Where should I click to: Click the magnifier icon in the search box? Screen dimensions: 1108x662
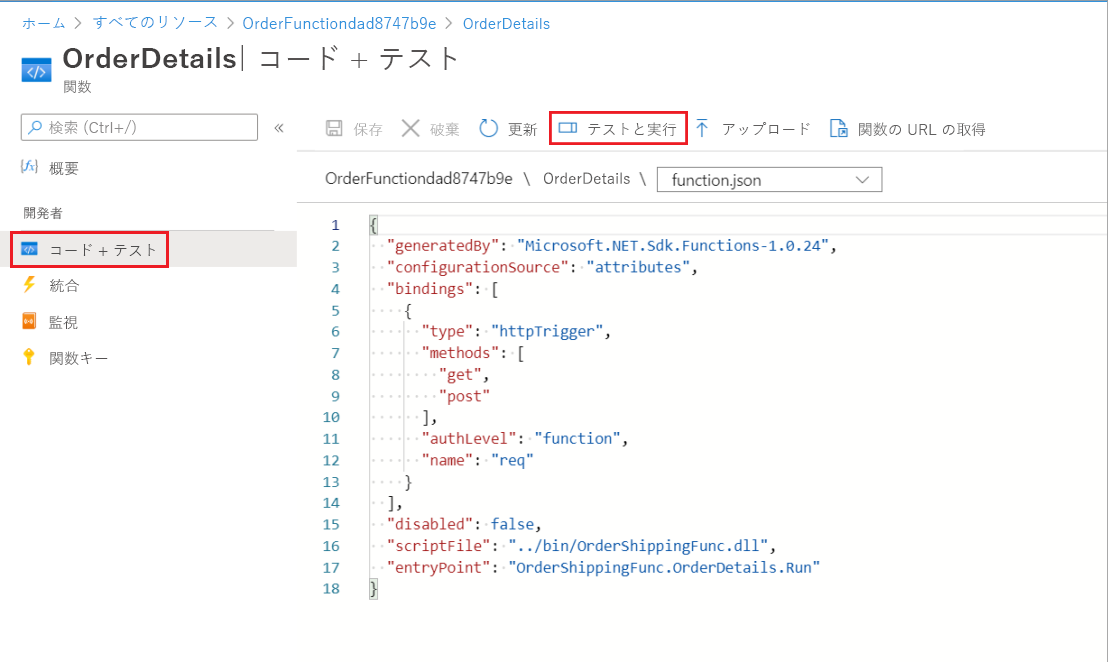pyautogui.click(x=35, y=128)
